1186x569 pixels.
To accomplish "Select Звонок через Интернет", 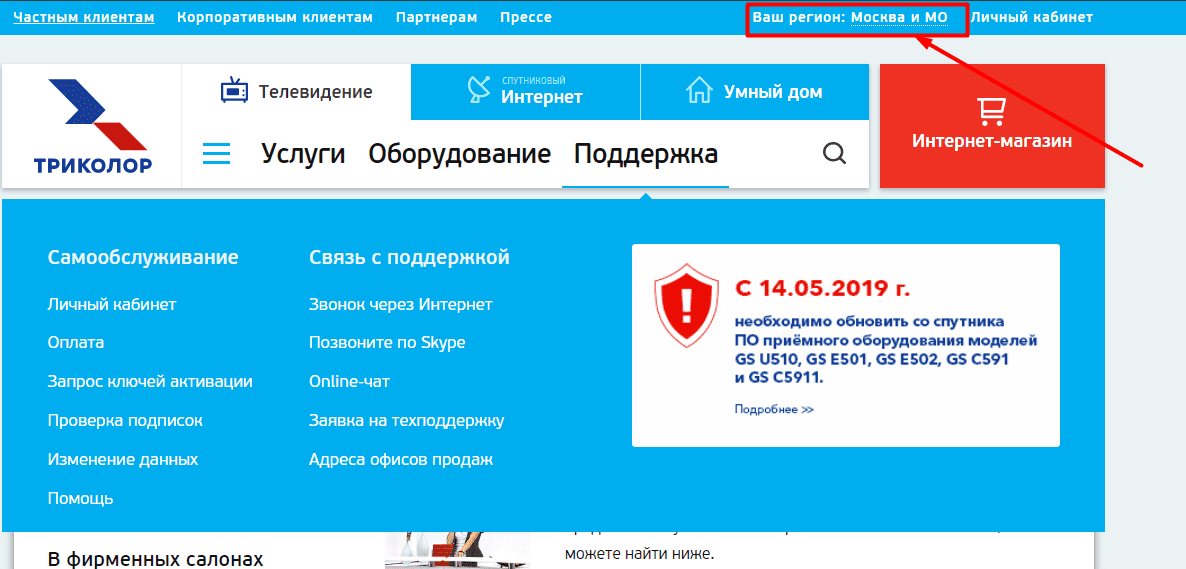I will click(x=401, y=304).
